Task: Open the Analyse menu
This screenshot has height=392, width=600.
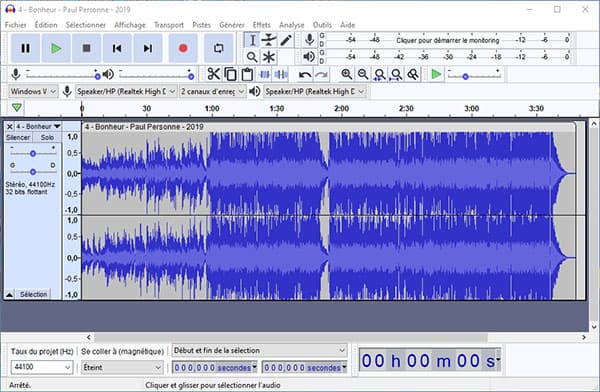Action: [x=292, y=25]
